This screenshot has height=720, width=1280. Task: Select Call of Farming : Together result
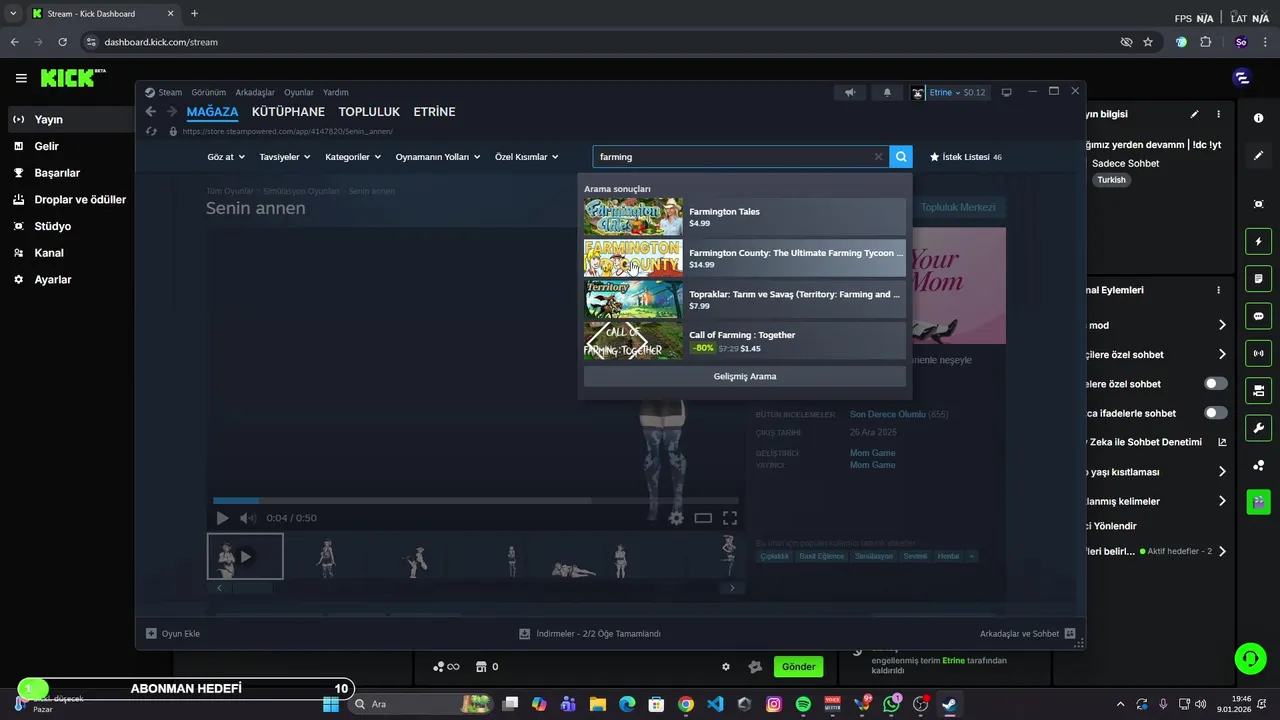(745, 341)
